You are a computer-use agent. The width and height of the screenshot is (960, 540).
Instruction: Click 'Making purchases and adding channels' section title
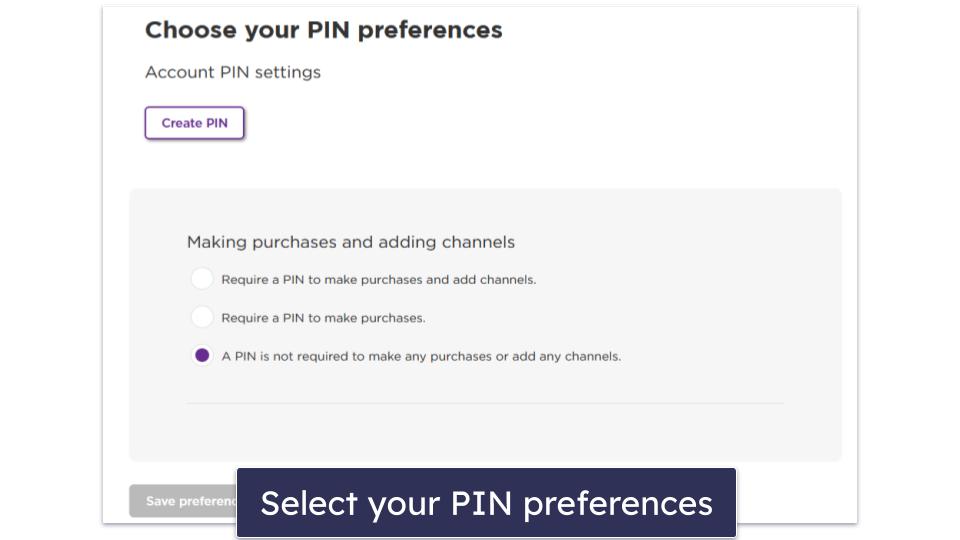click(350, 242)
